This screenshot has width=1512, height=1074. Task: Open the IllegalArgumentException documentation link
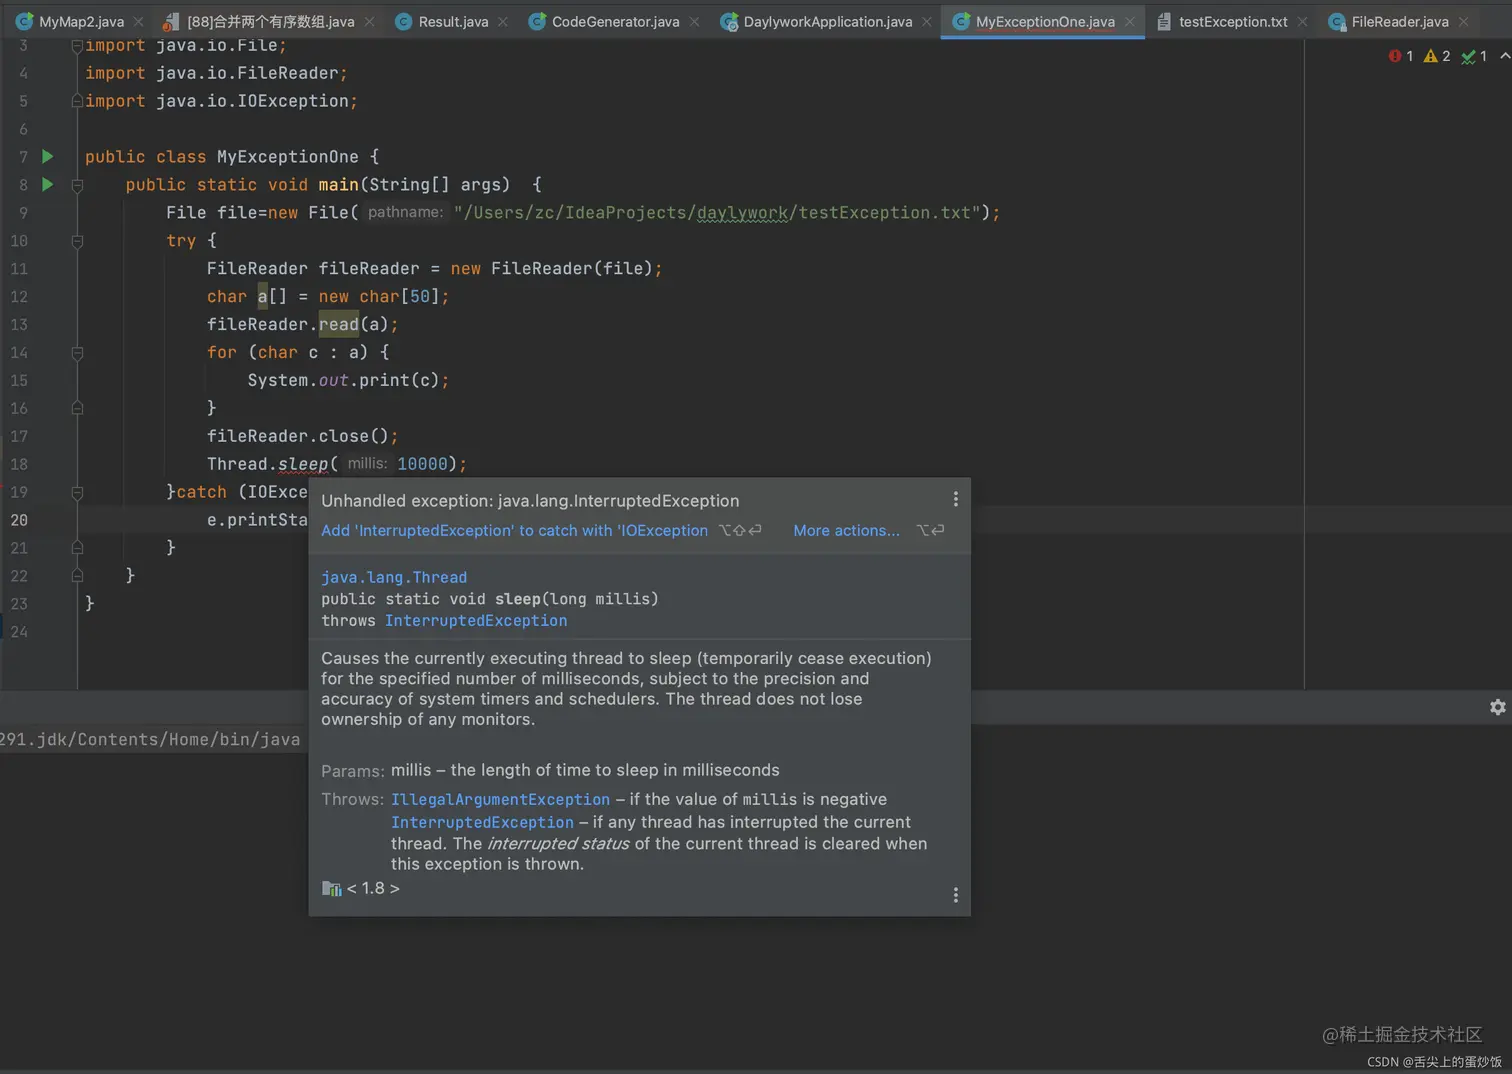[500, 799]
